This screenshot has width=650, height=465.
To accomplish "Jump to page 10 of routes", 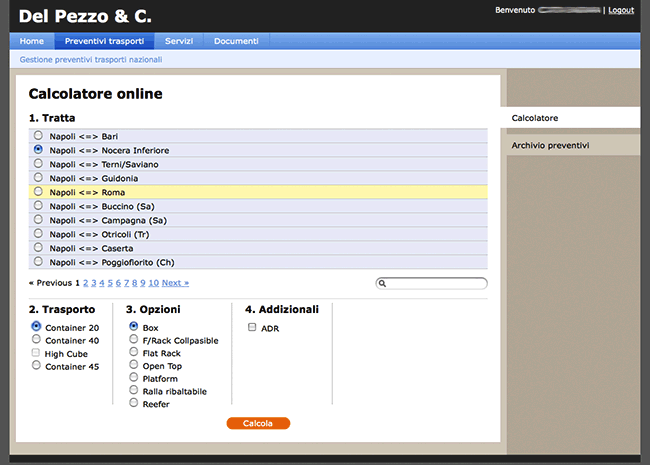I will click(153, 283).
